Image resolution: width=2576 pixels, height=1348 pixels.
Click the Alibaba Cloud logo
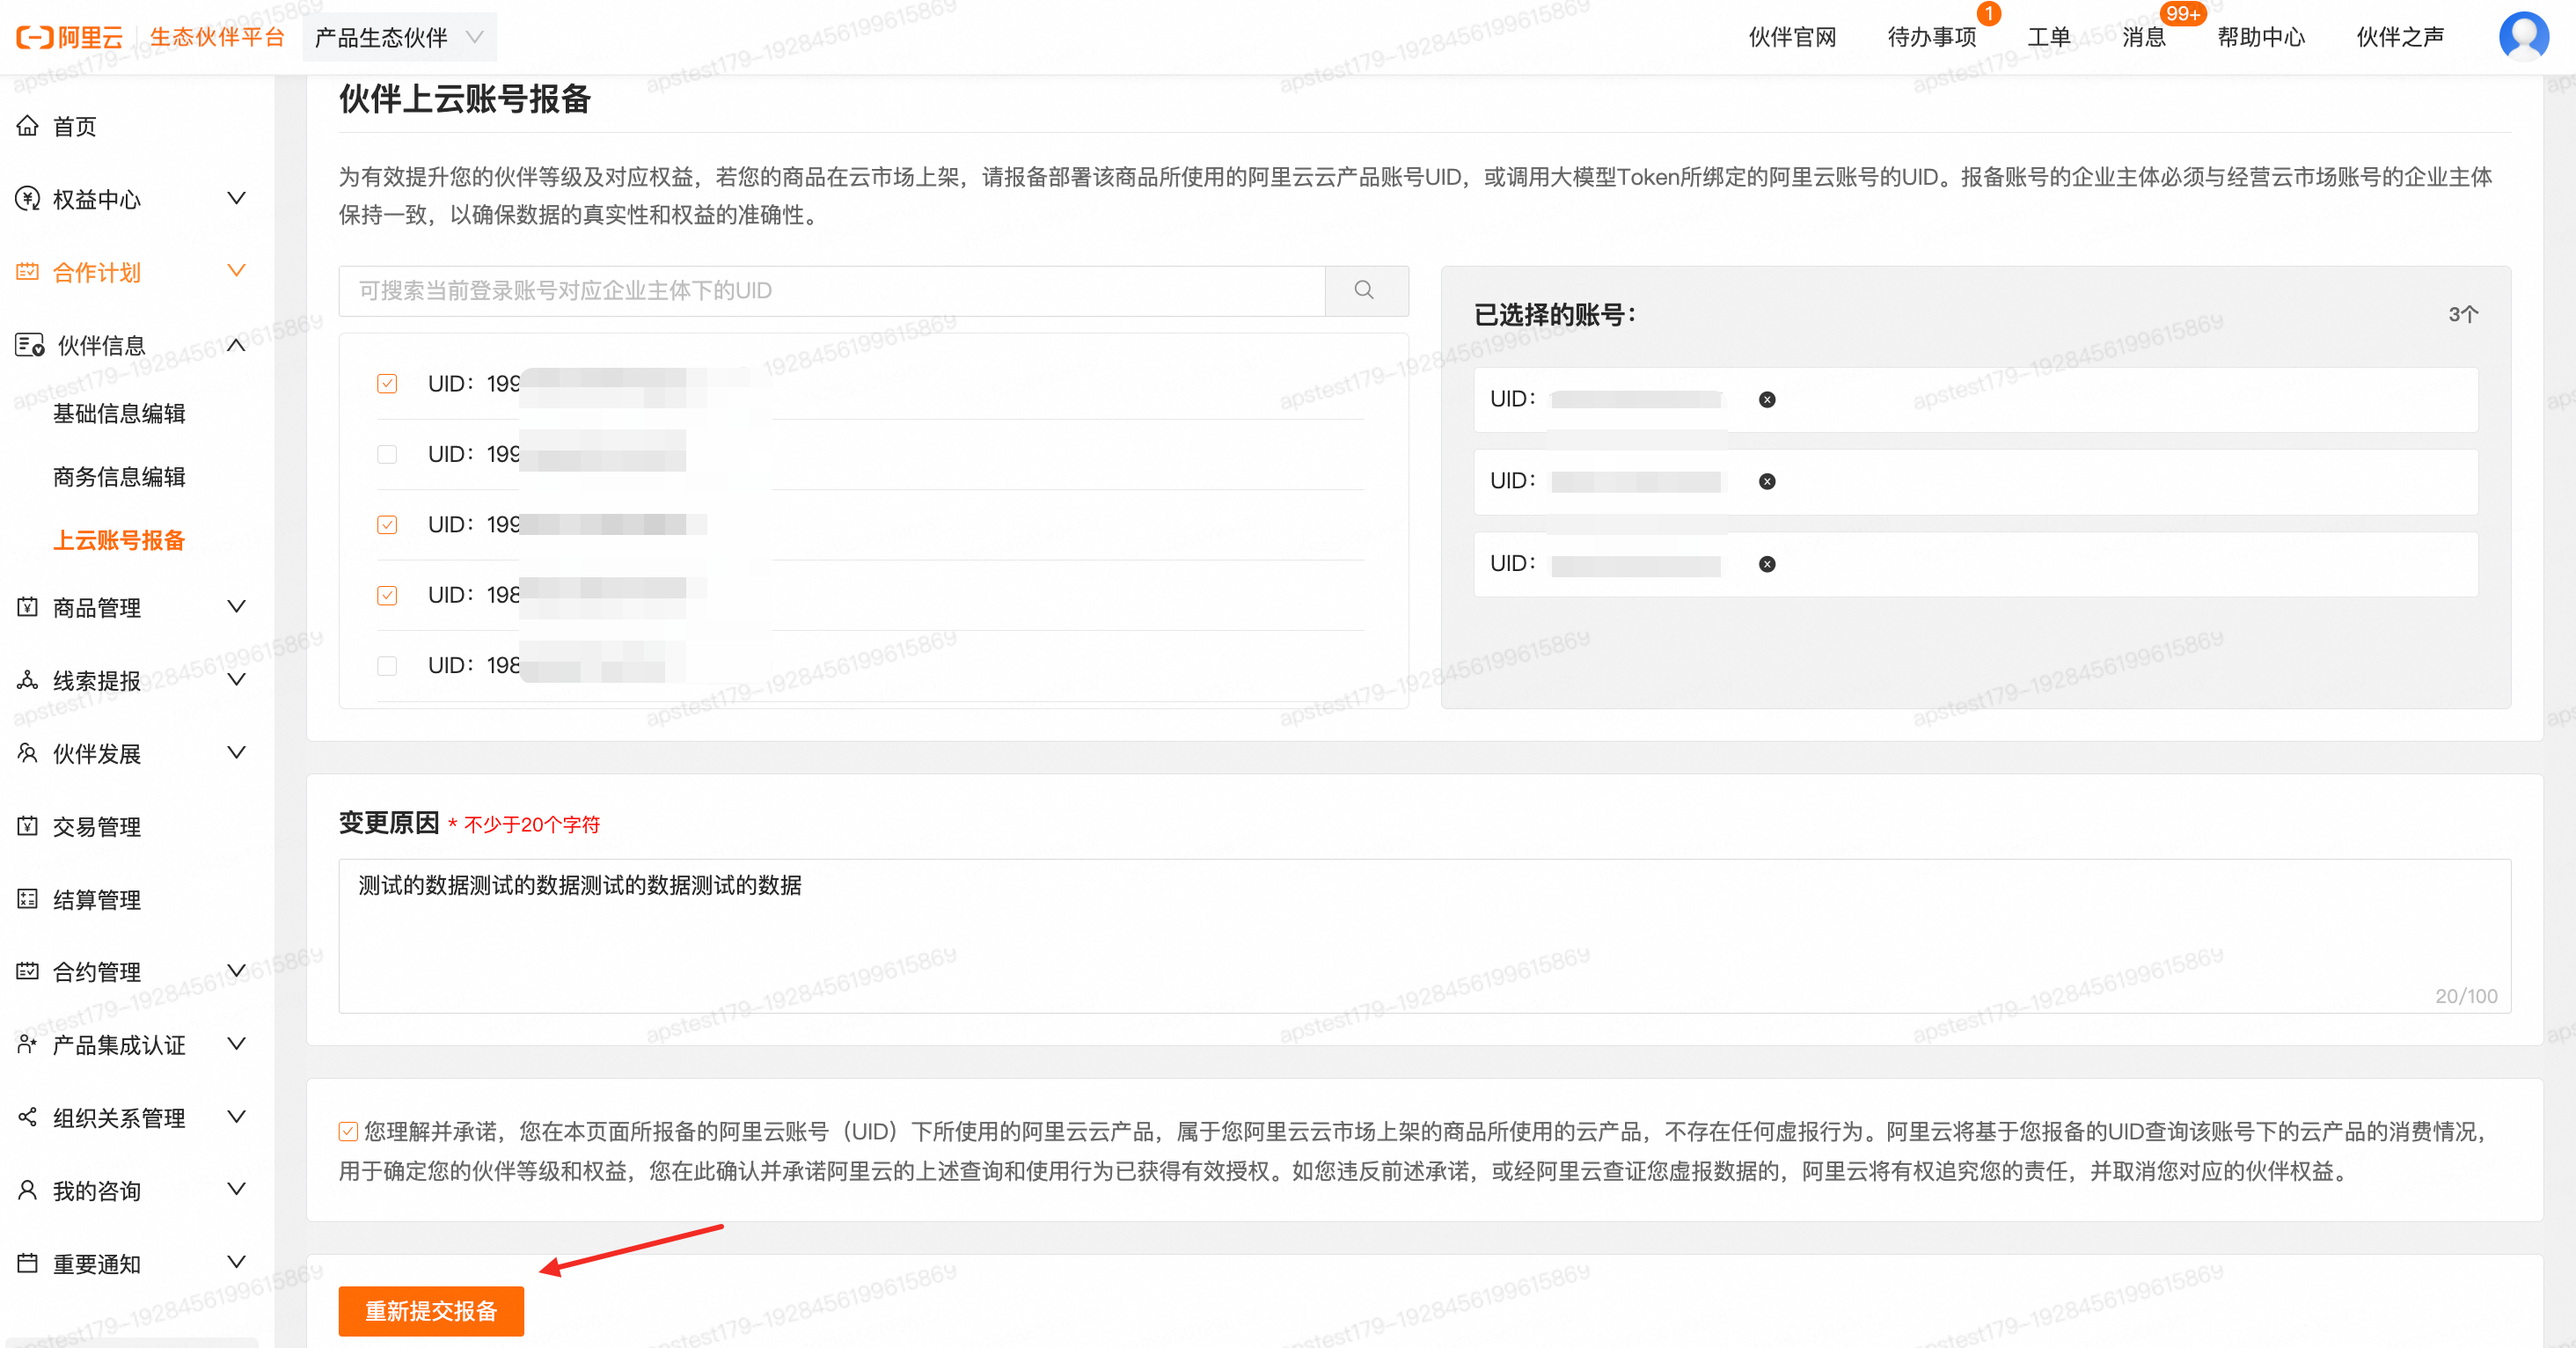(69, 37)
